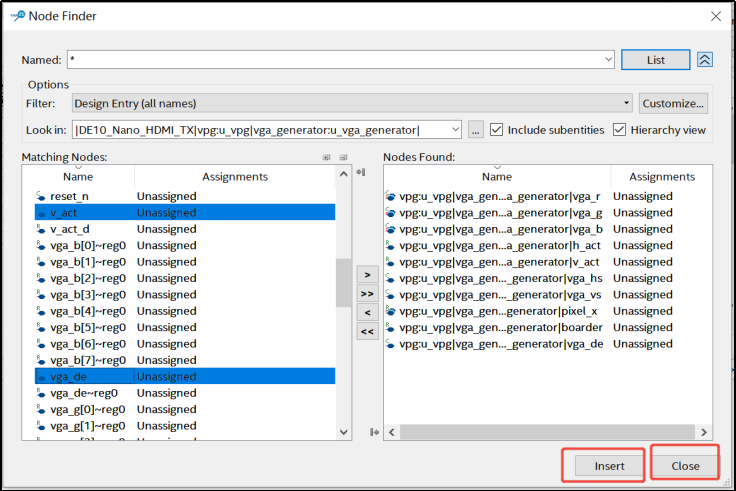
Task: Close the Node Finder window with X
Action: (x=716, y=16)
